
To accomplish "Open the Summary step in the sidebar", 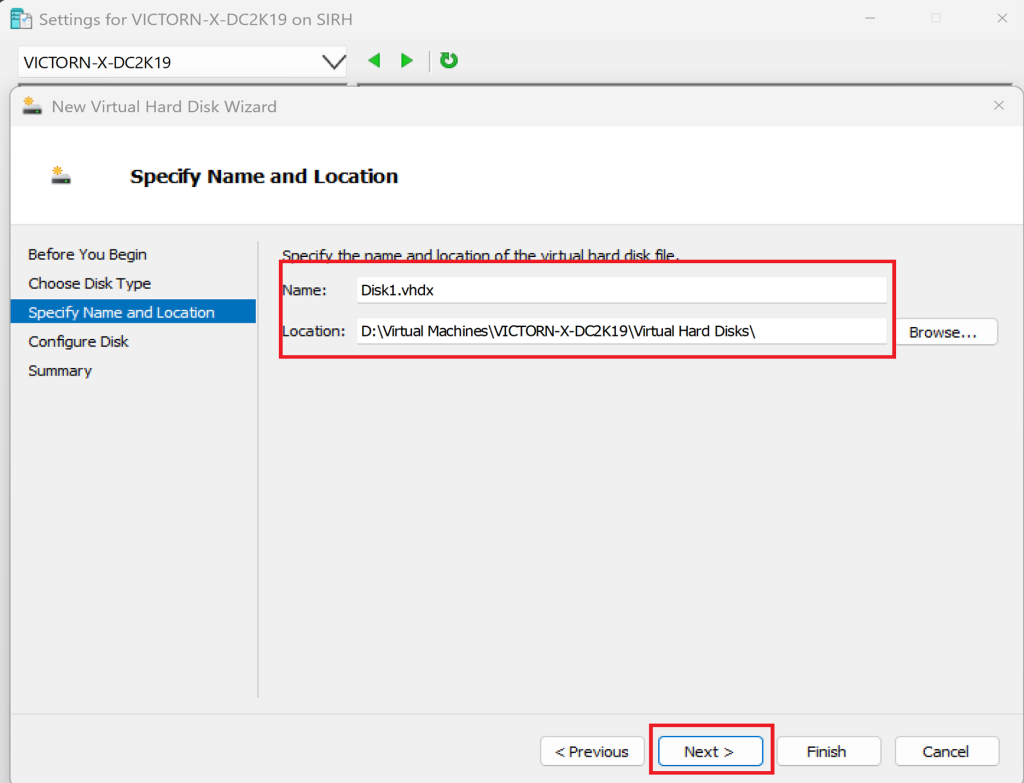I will (60, 370).
